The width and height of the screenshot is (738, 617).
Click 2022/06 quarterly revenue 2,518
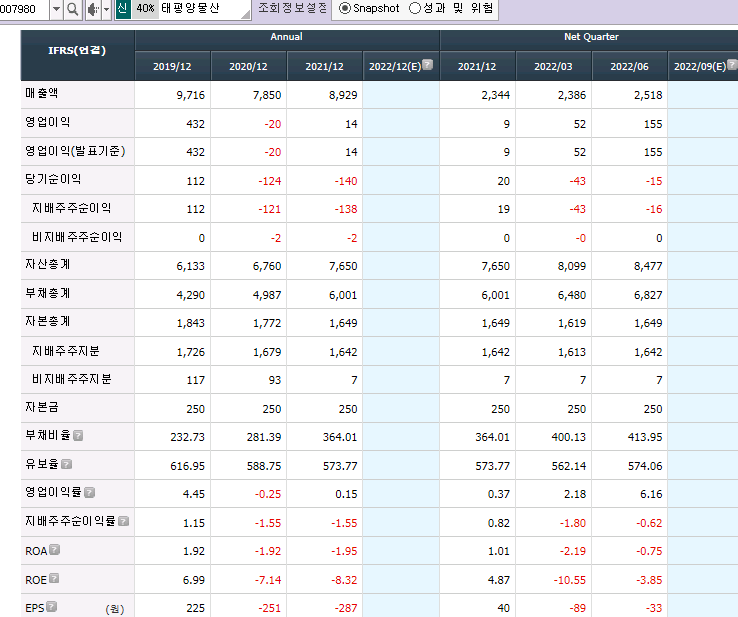click(x=648, y=95)
